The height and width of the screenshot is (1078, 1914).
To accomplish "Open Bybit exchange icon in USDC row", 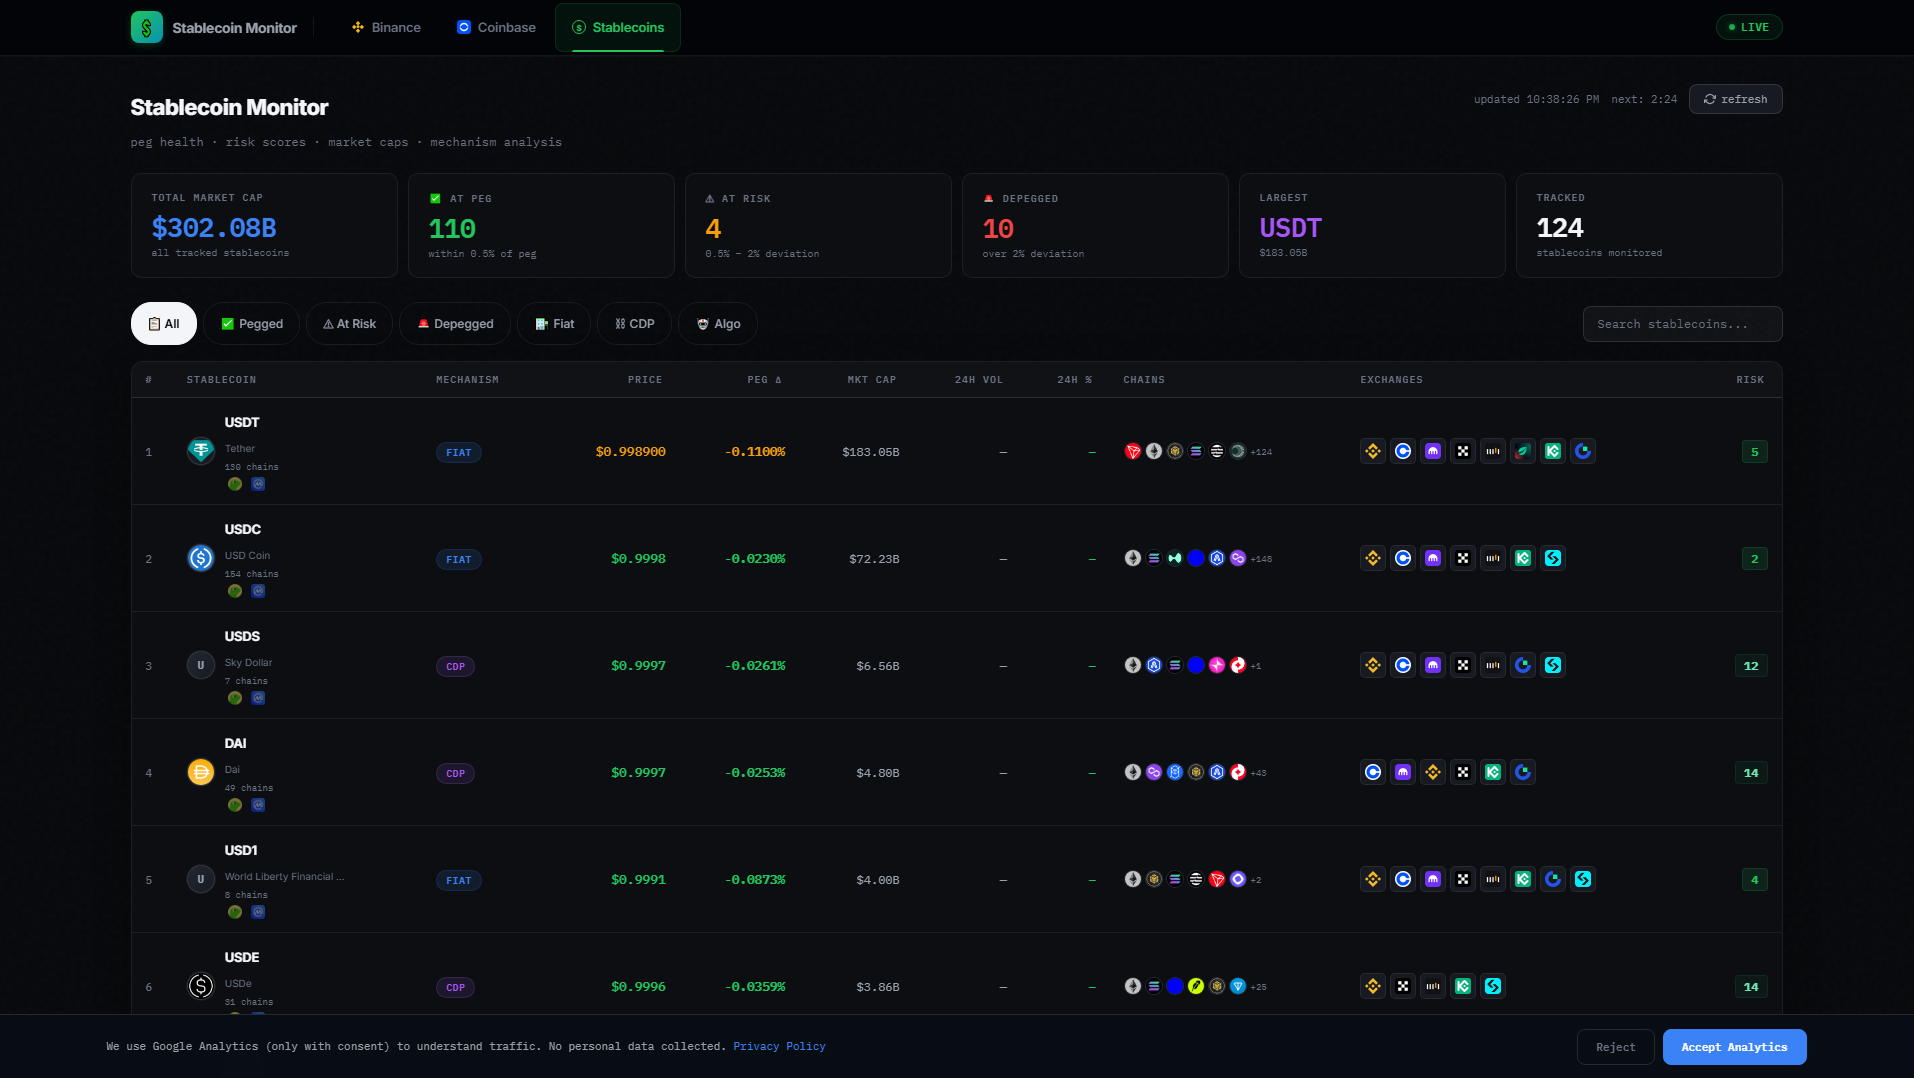I will pyautogui.click(x=1493, y=558).
